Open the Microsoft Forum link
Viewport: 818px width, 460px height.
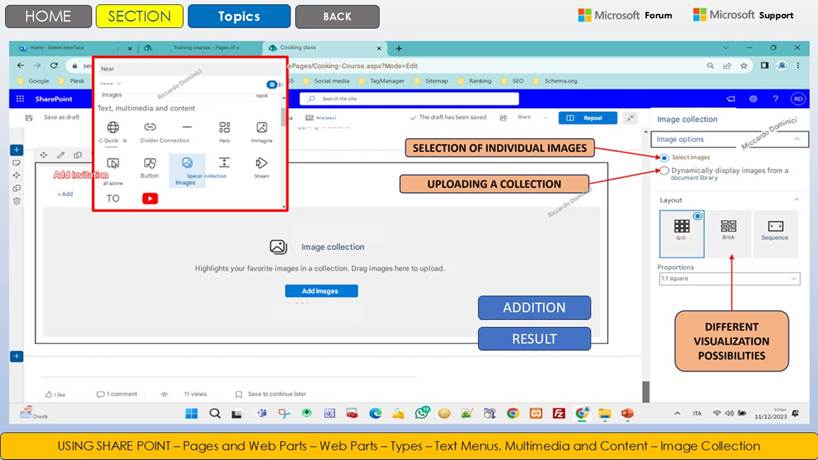625,15
